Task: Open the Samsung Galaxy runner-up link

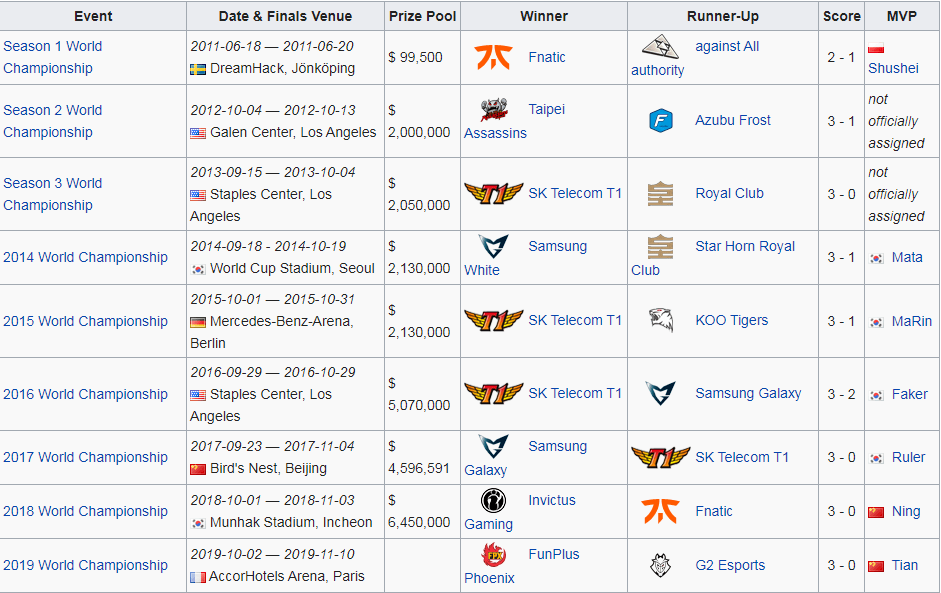Action: (748, 393)
